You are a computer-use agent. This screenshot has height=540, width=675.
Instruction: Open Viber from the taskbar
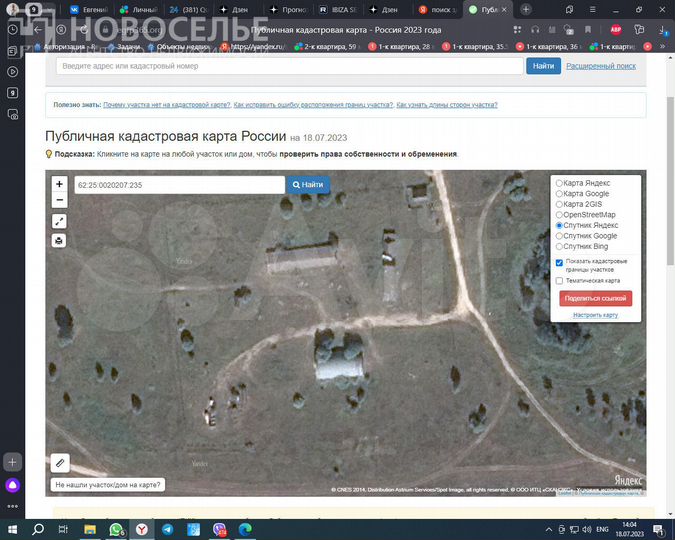[219, 529]
